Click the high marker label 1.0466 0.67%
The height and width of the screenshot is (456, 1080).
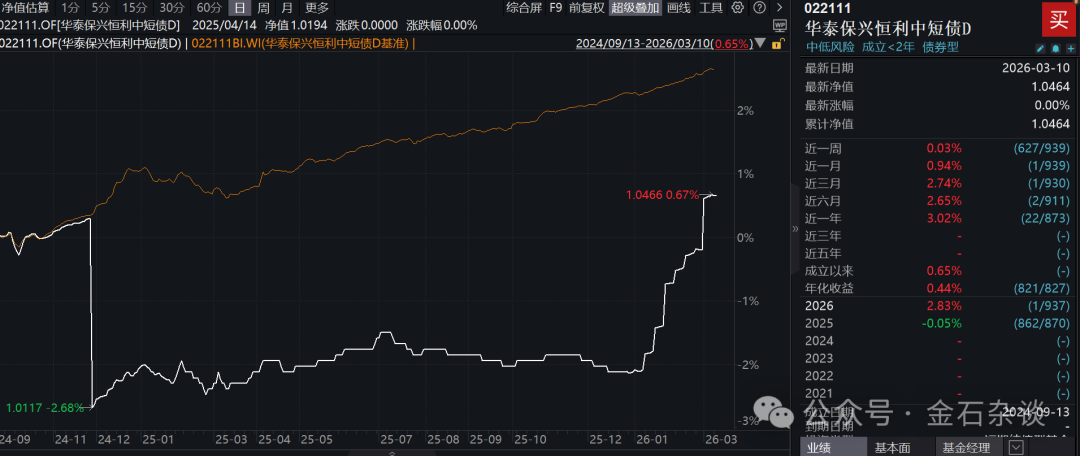coord(662,196)
